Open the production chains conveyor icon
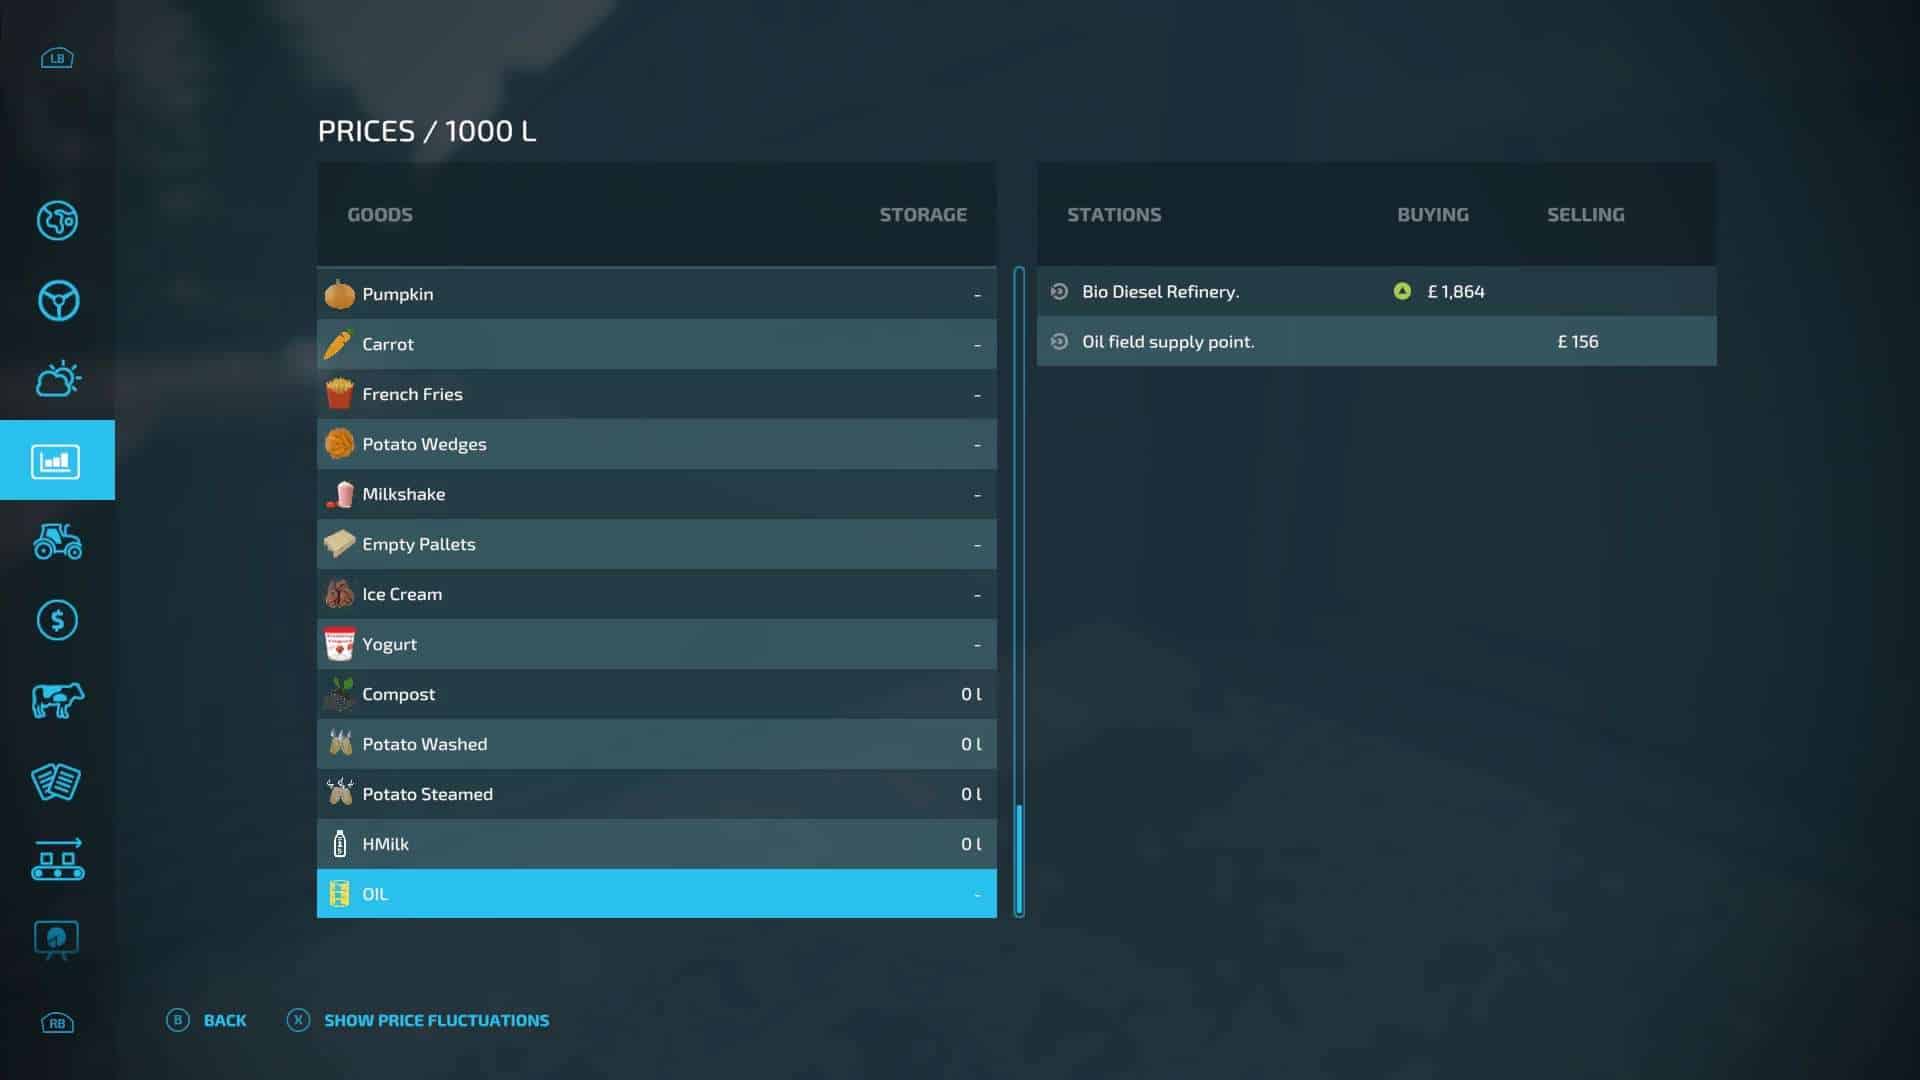 click(x=57, y=860)
